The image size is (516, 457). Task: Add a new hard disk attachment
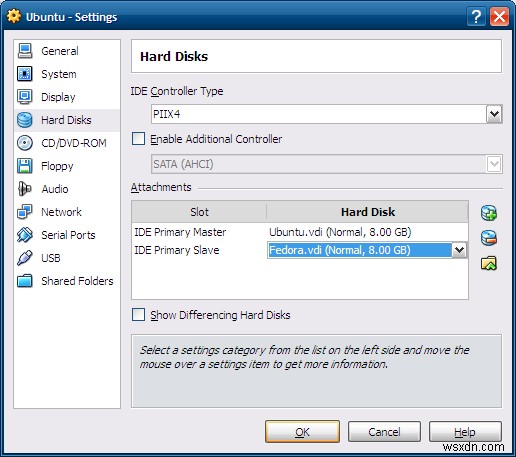click(489, 213)
